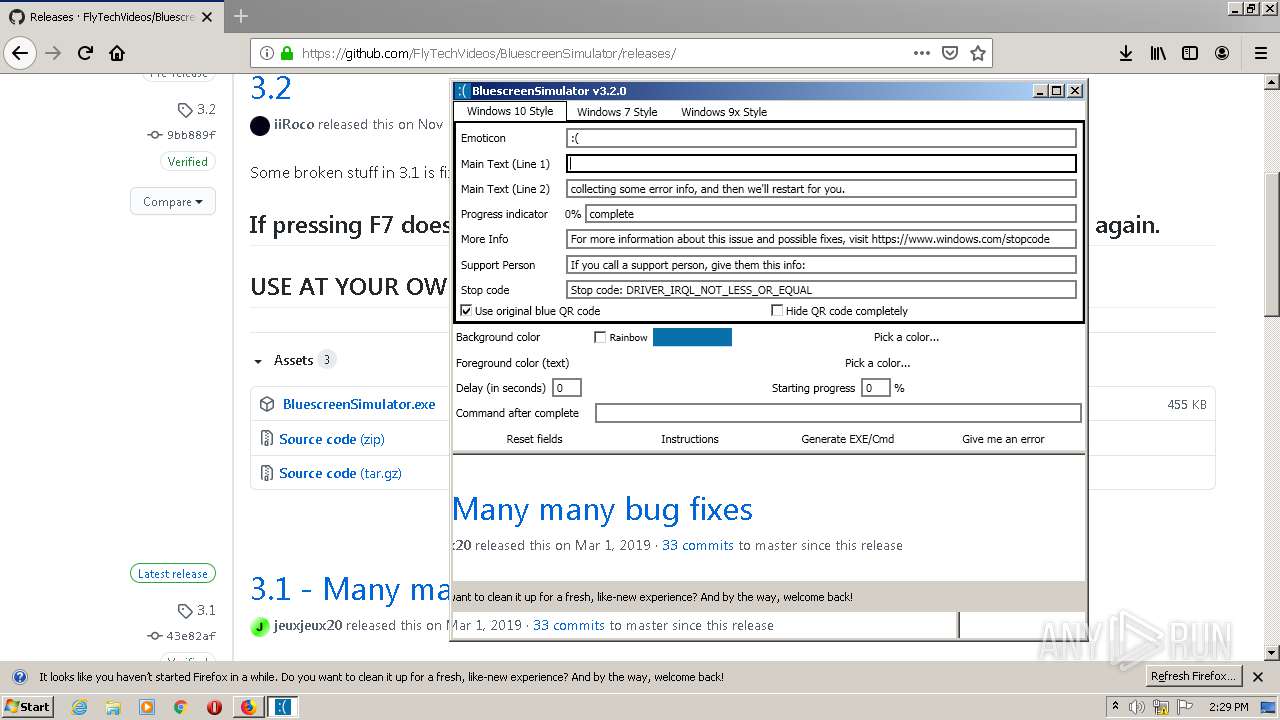
Task: Open Windows Start menu
Action: click(x=27, y=707)
